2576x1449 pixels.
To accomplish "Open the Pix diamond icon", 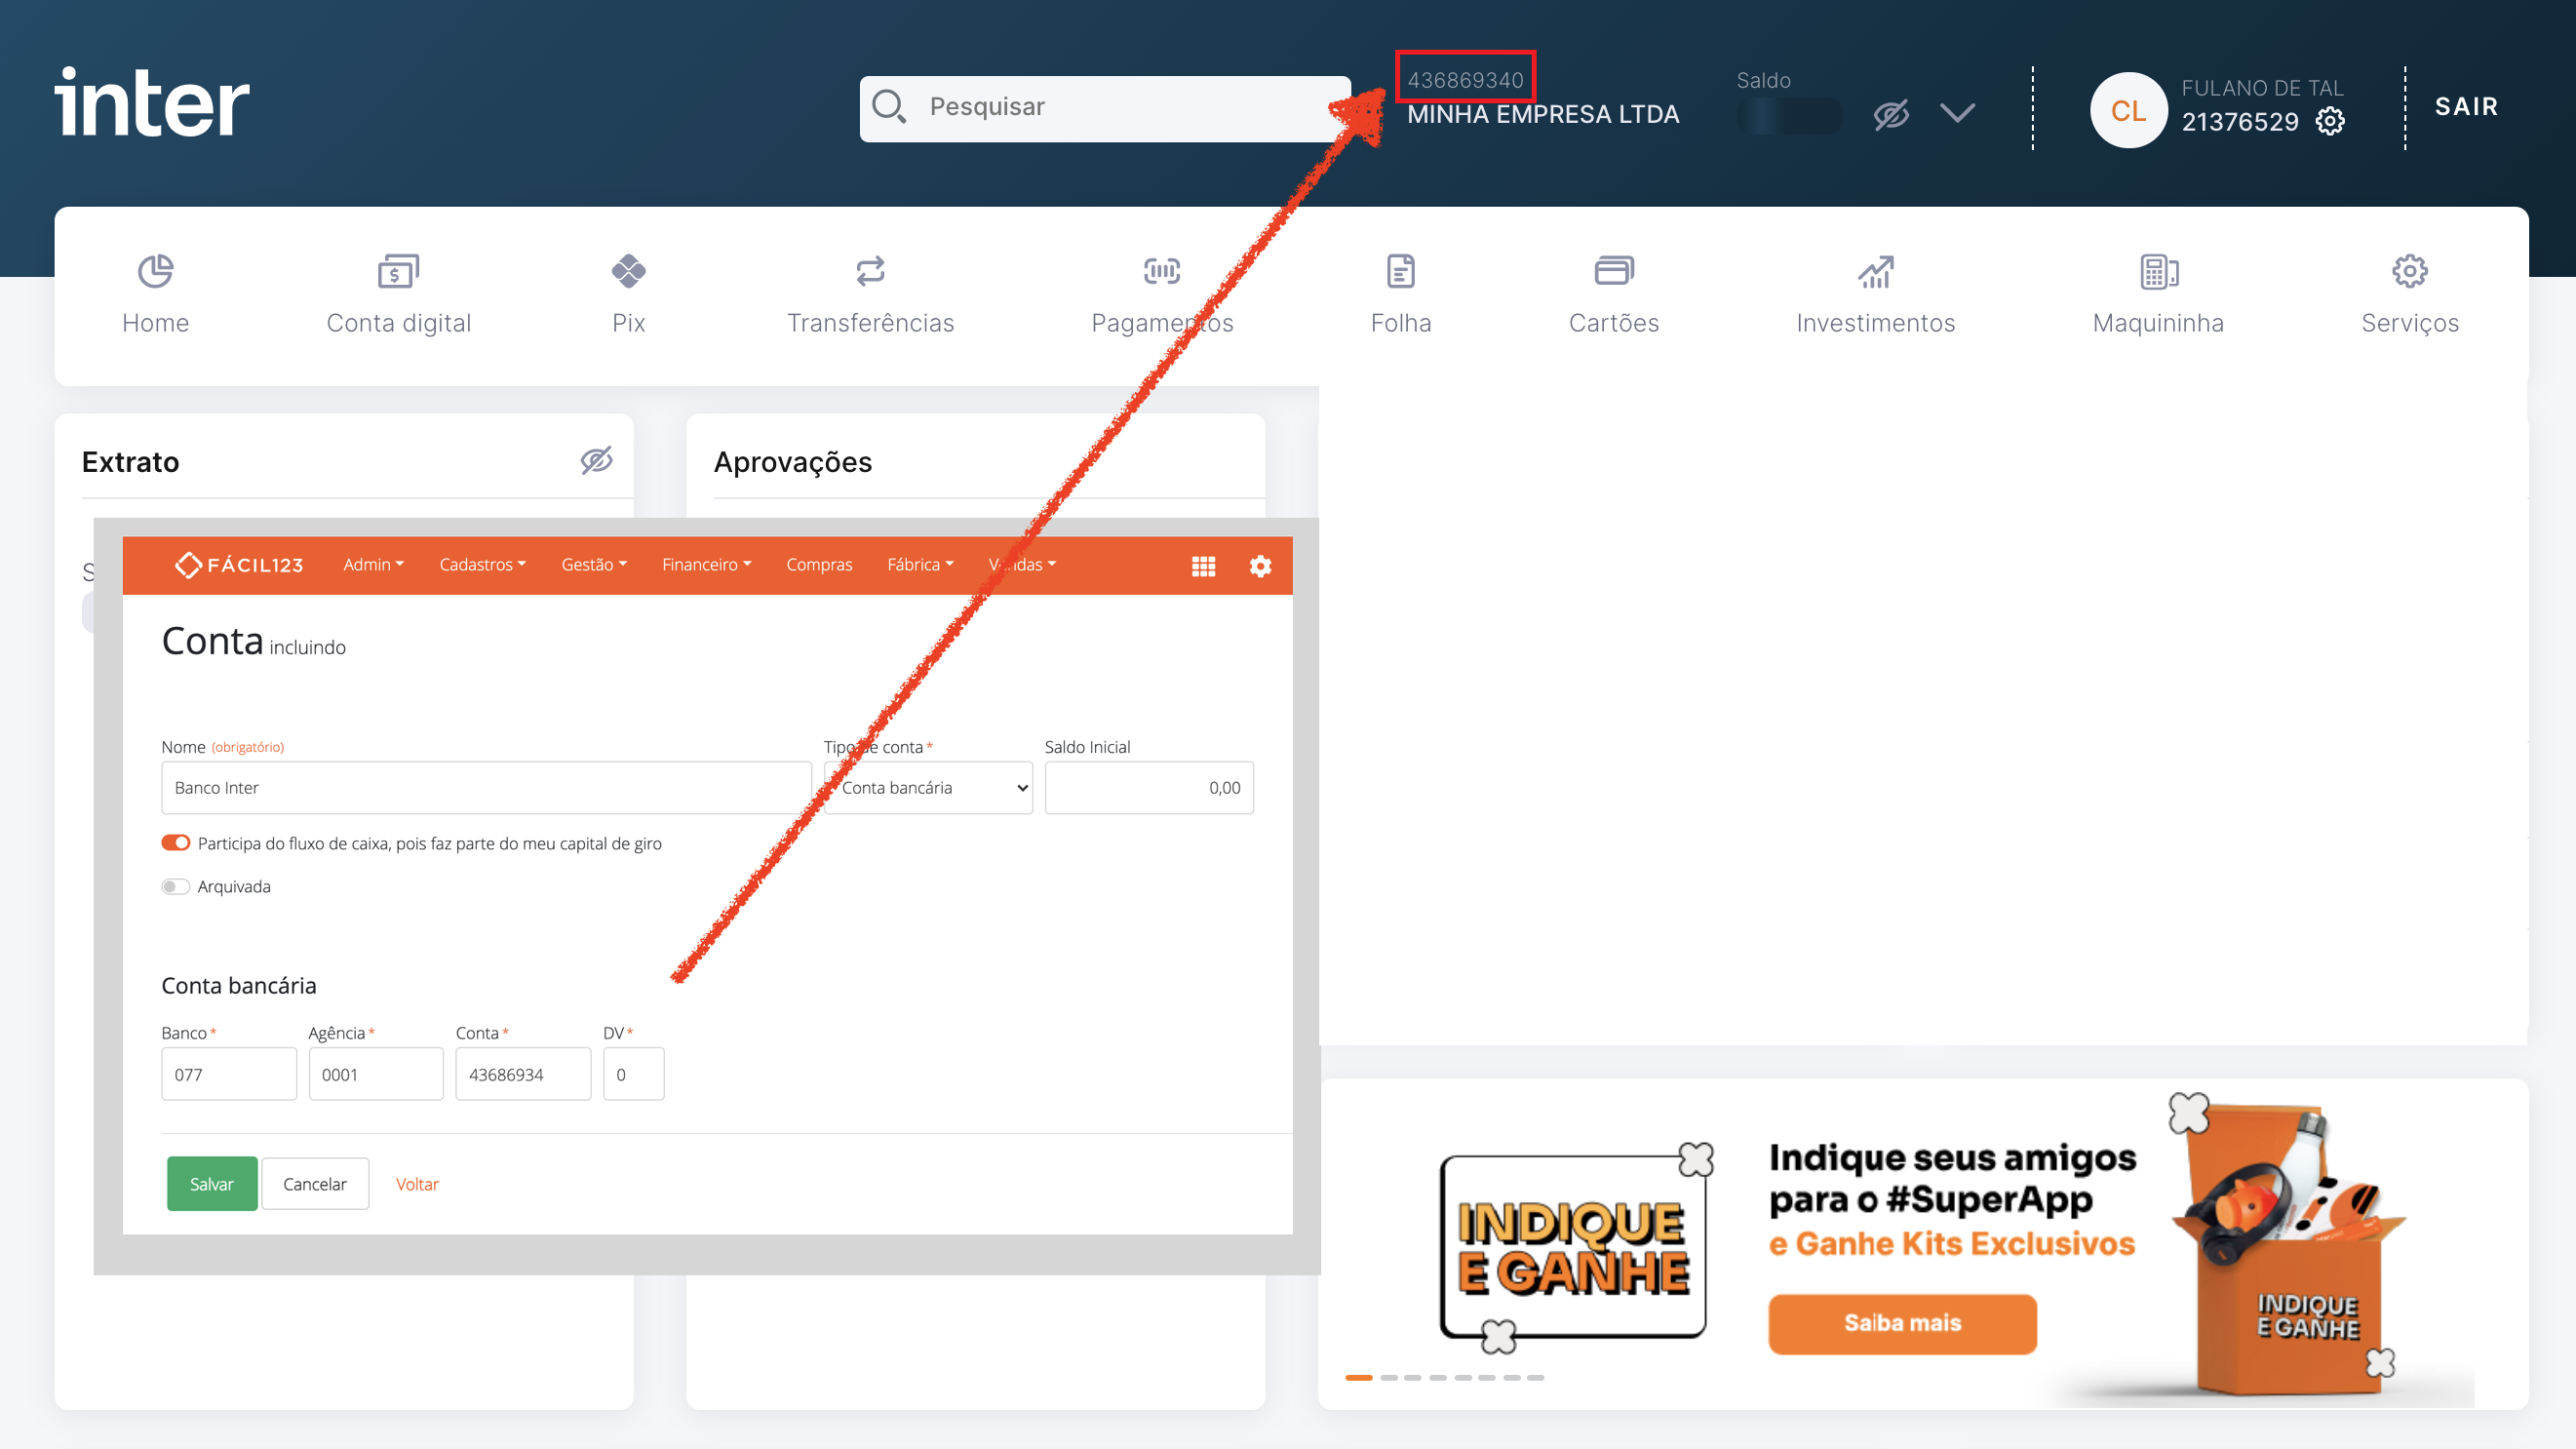I will [x=628, y=271].
